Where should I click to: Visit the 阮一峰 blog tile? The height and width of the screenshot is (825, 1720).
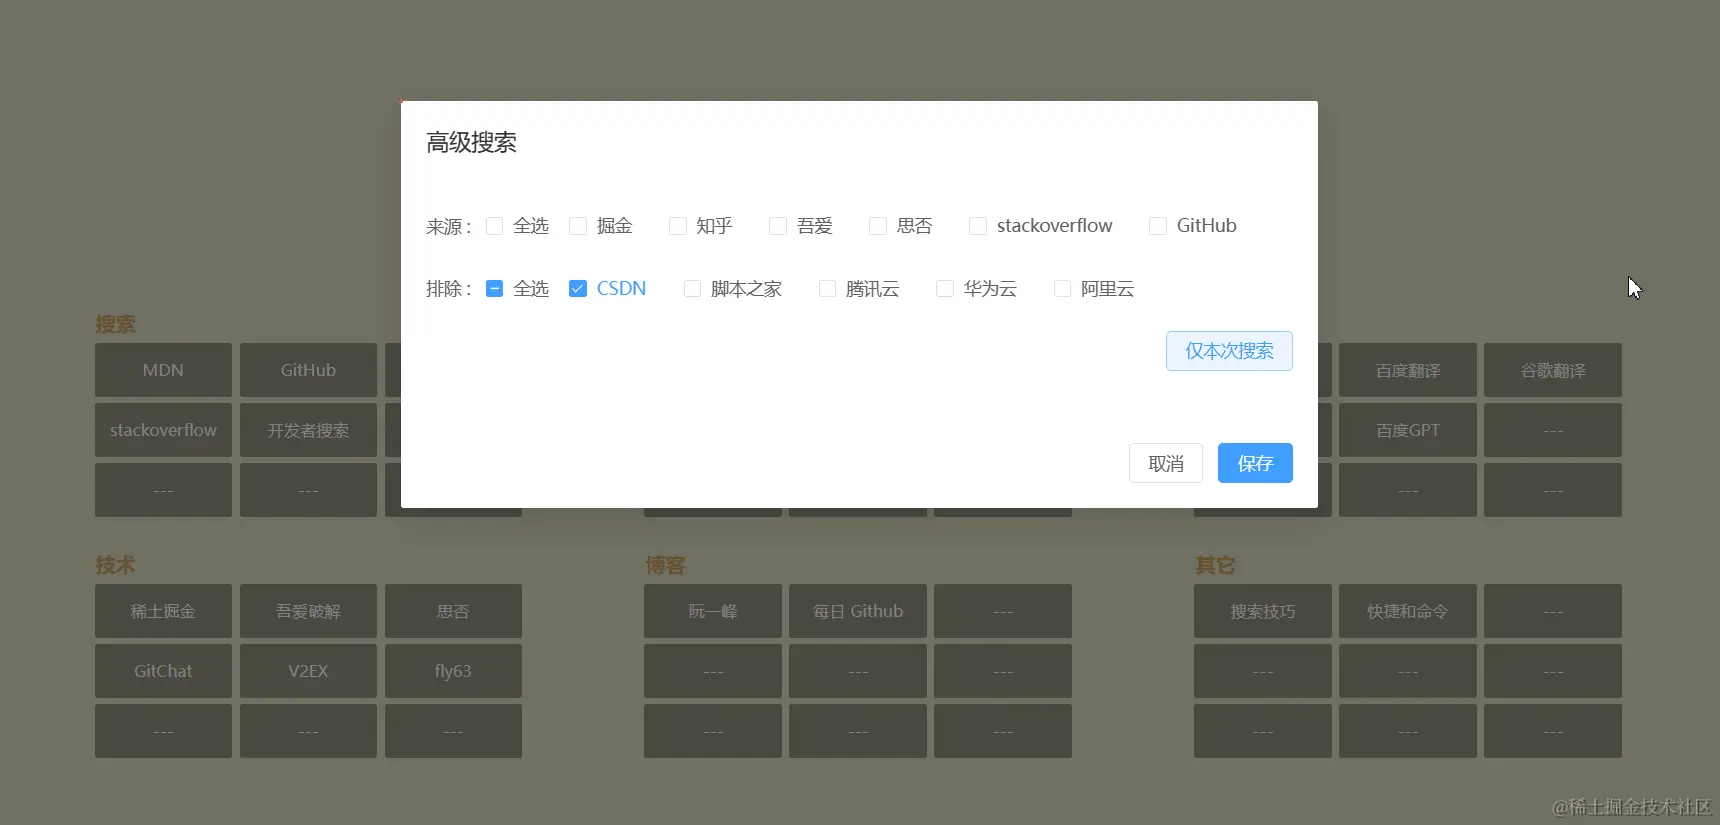713,611
